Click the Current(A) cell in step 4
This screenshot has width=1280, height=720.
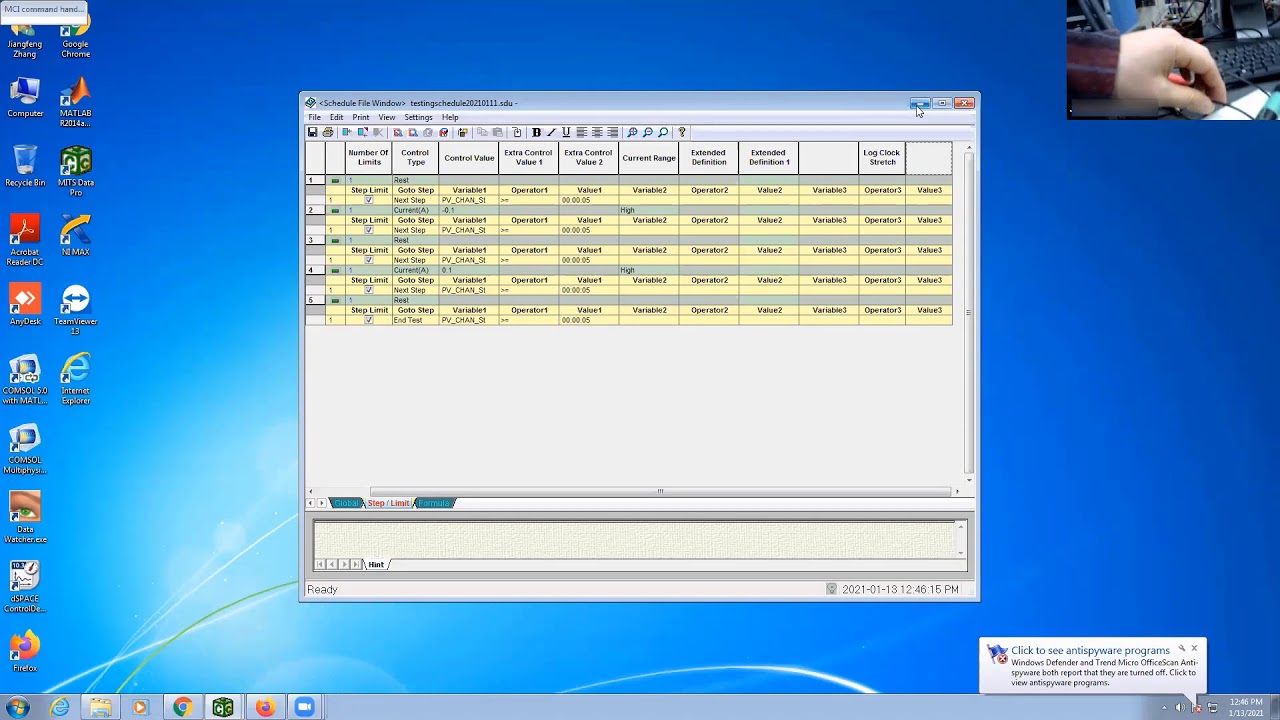pos(415,270)
